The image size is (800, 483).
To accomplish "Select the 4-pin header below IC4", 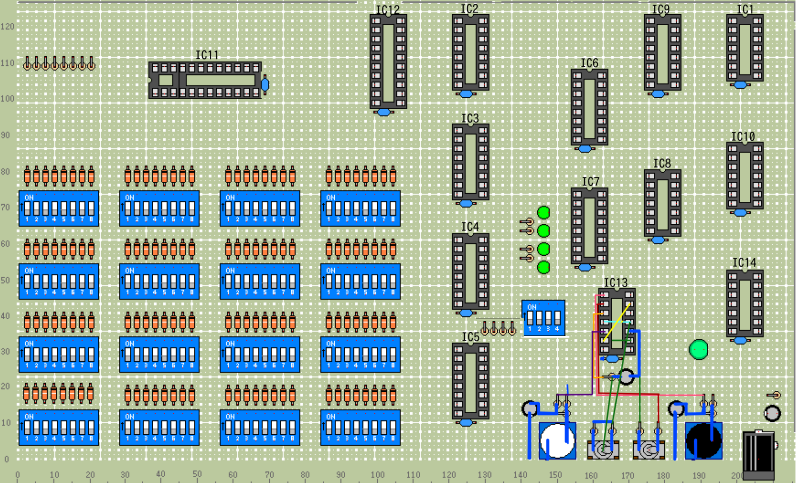I will point(498,328).
